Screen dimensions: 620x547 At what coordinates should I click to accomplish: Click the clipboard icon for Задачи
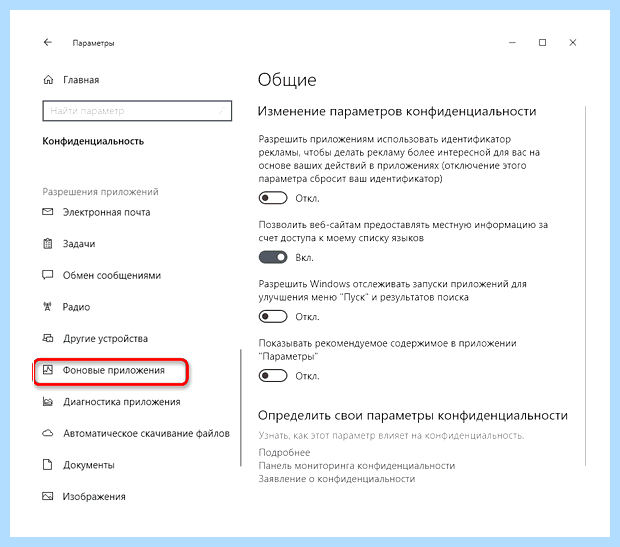[x=48, y=244]
